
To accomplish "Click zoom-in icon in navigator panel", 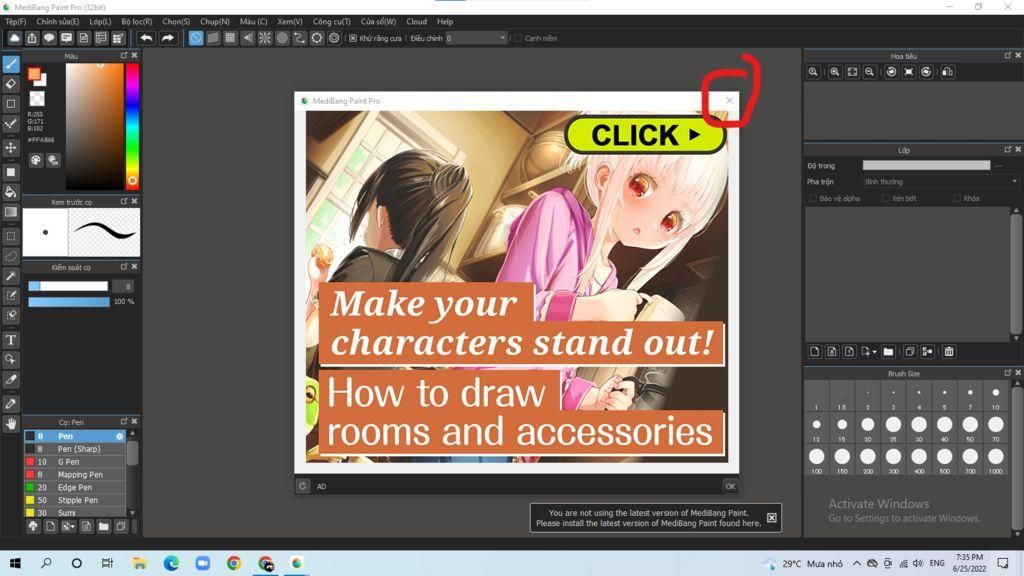I will click(835, 72).
